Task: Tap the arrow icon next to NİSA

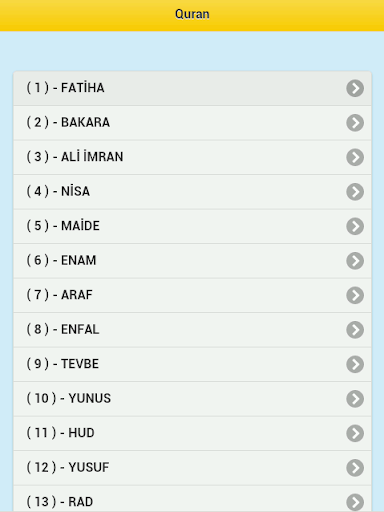Action: 355,192
